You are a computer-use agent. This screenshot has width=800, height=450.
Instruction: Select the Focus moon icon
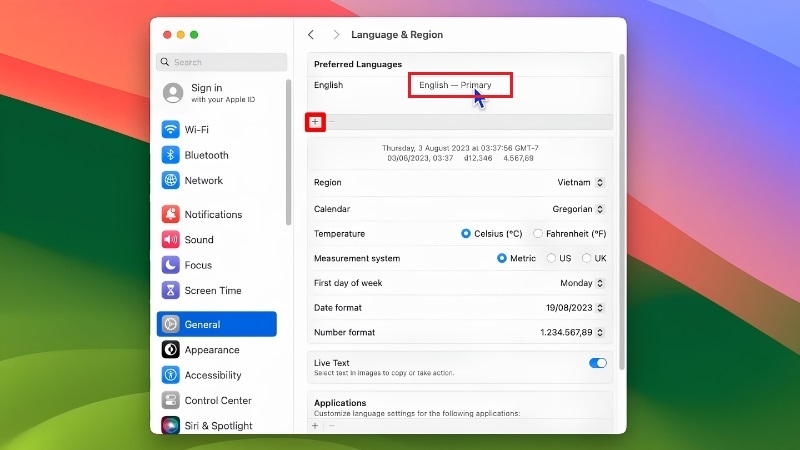[170, 265]
